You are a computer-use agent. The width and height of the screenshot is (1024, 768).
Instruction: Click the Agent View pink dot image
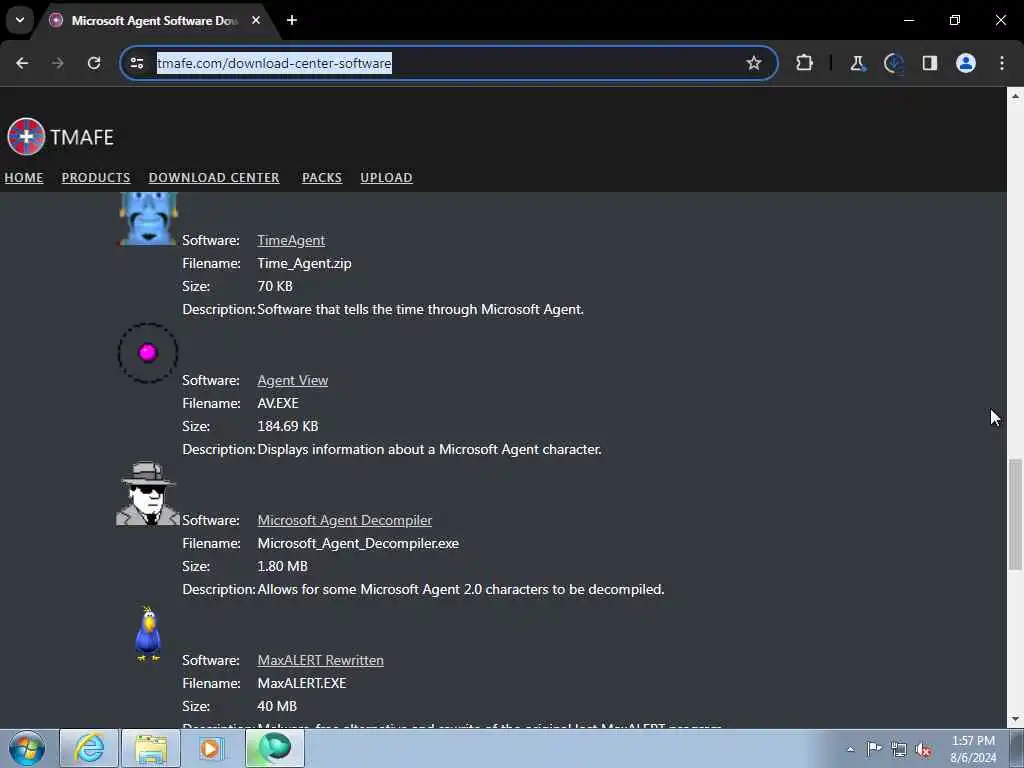(148, 353)
